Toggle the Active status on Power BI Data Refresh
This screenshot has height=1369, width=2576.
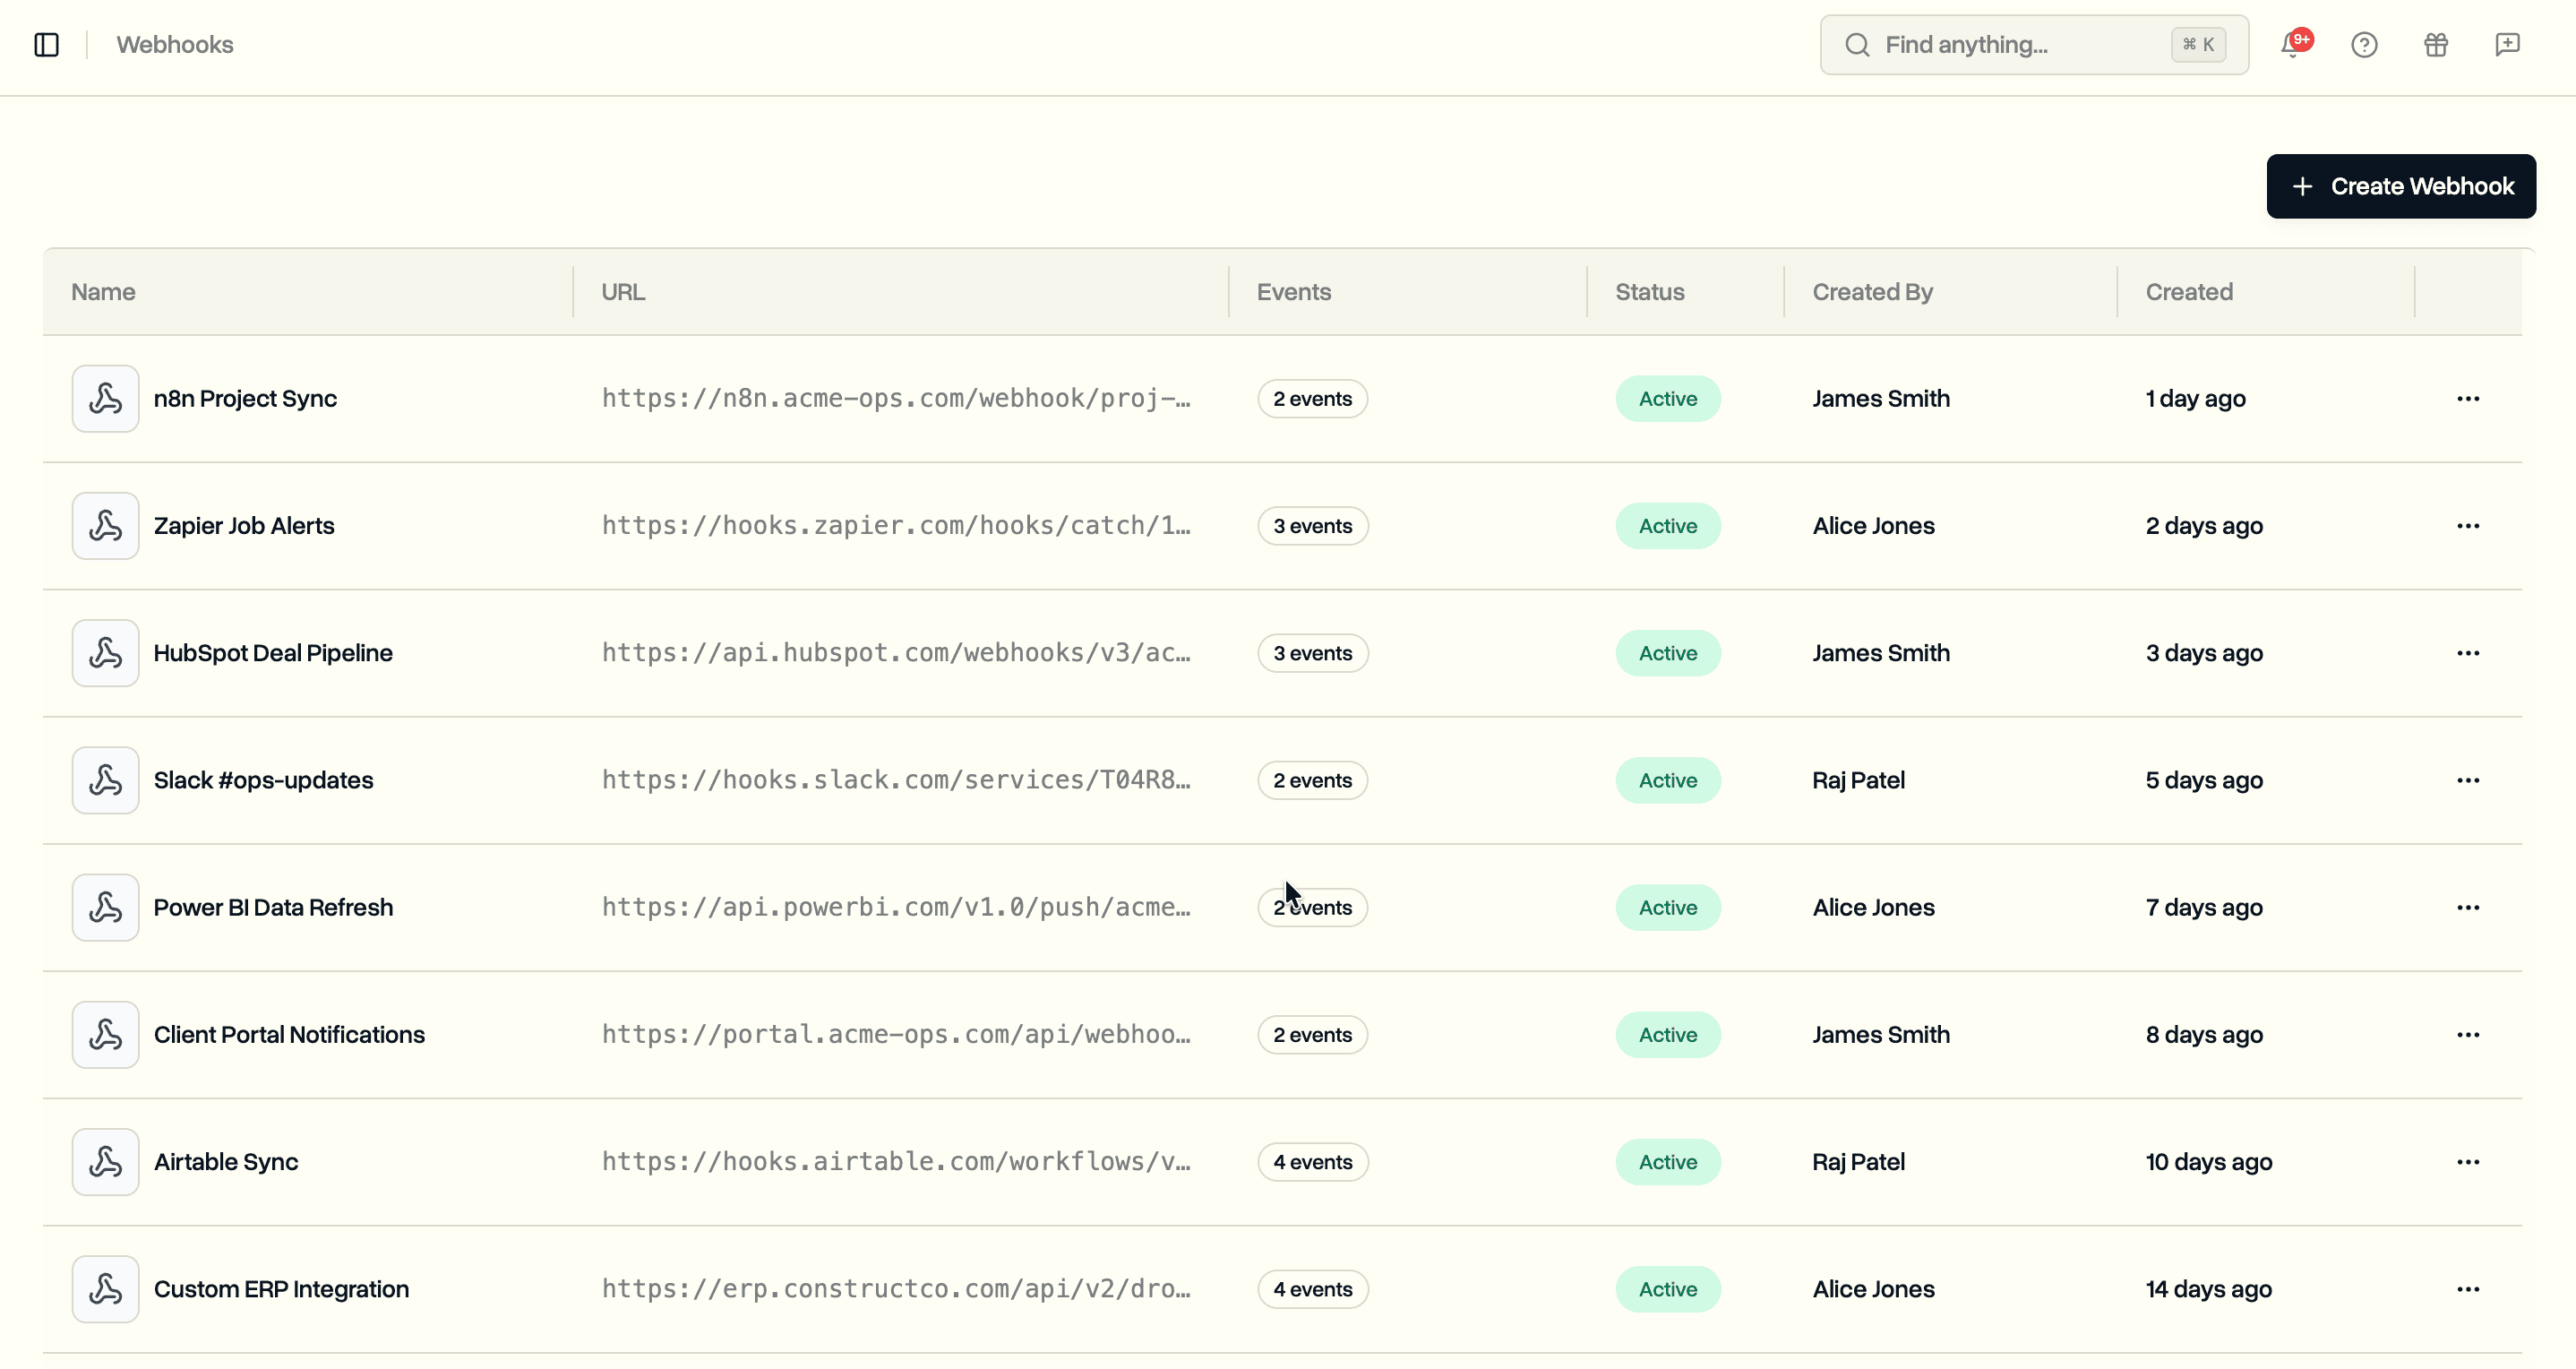point(1666,907)
